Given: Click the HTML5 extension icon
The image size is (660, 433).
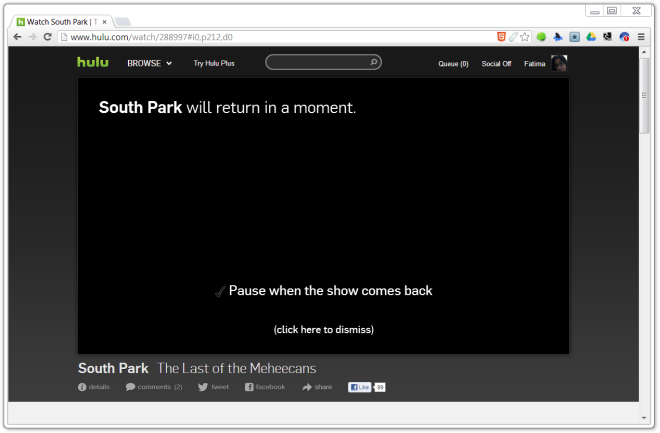Looking at the screenshot, I should [x=501, y=37].
